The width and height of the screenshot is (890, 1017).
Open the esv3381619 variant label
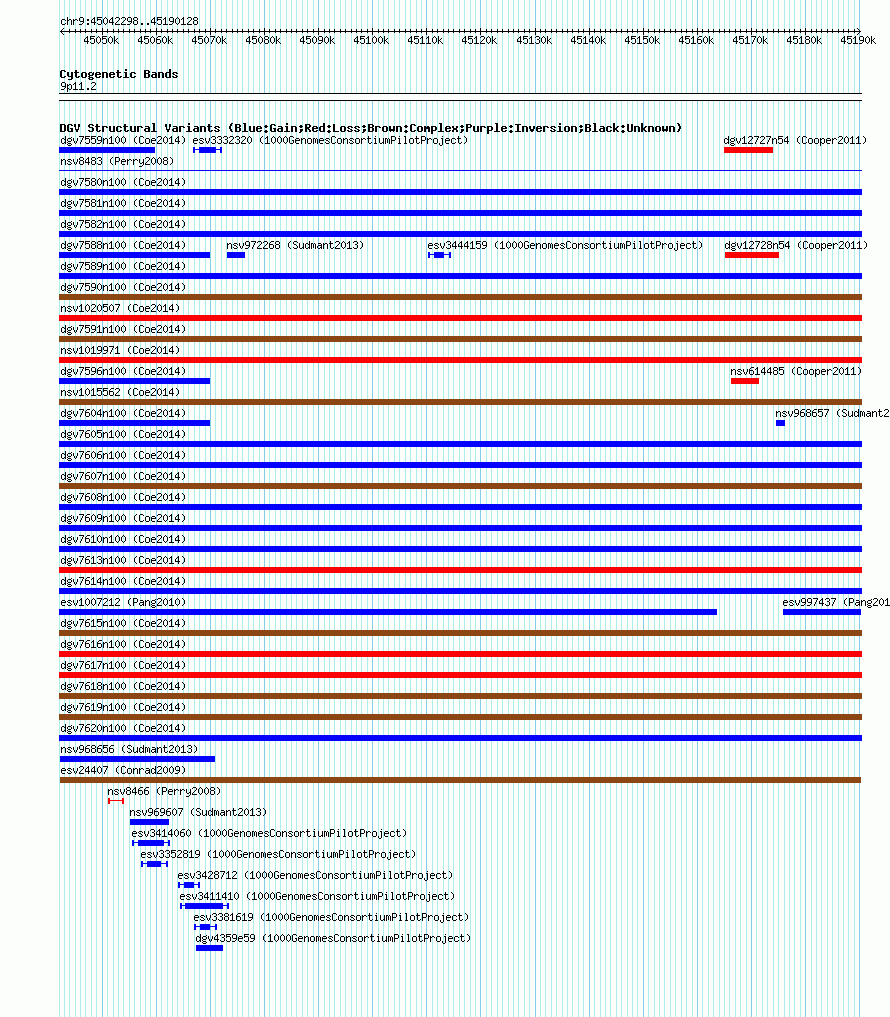coord(331,917)
